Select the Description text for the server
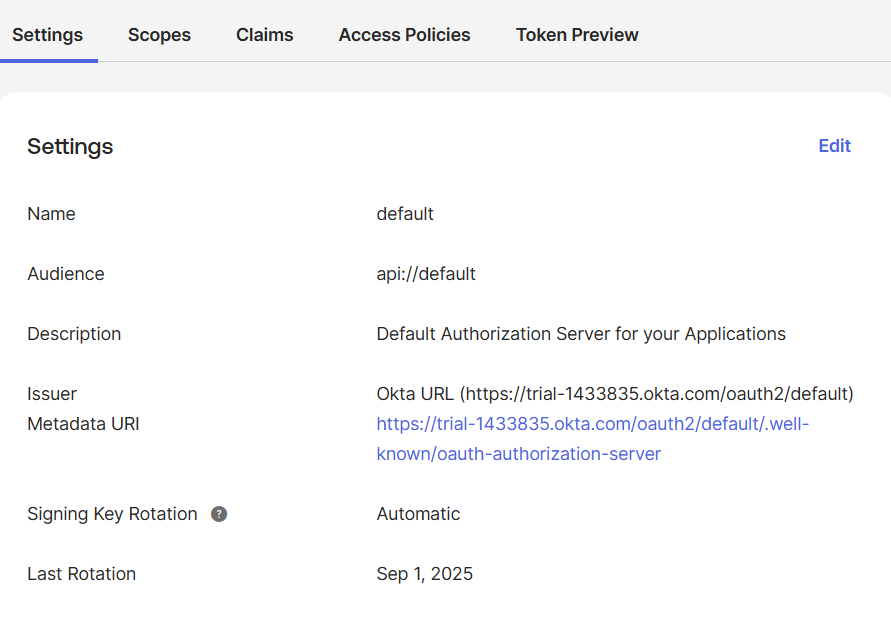The width and height of the screenshot is (891, 617). [x=580, y=333]
